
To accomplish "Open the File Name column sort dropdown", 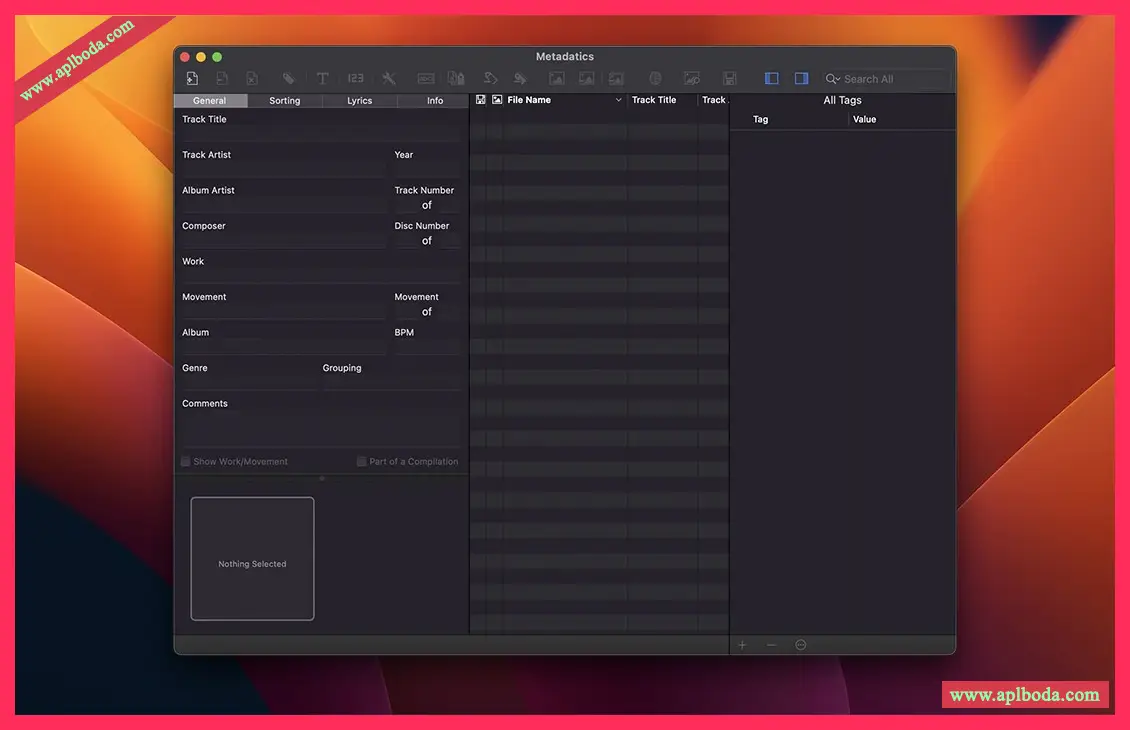I will [x=618, y=100].
